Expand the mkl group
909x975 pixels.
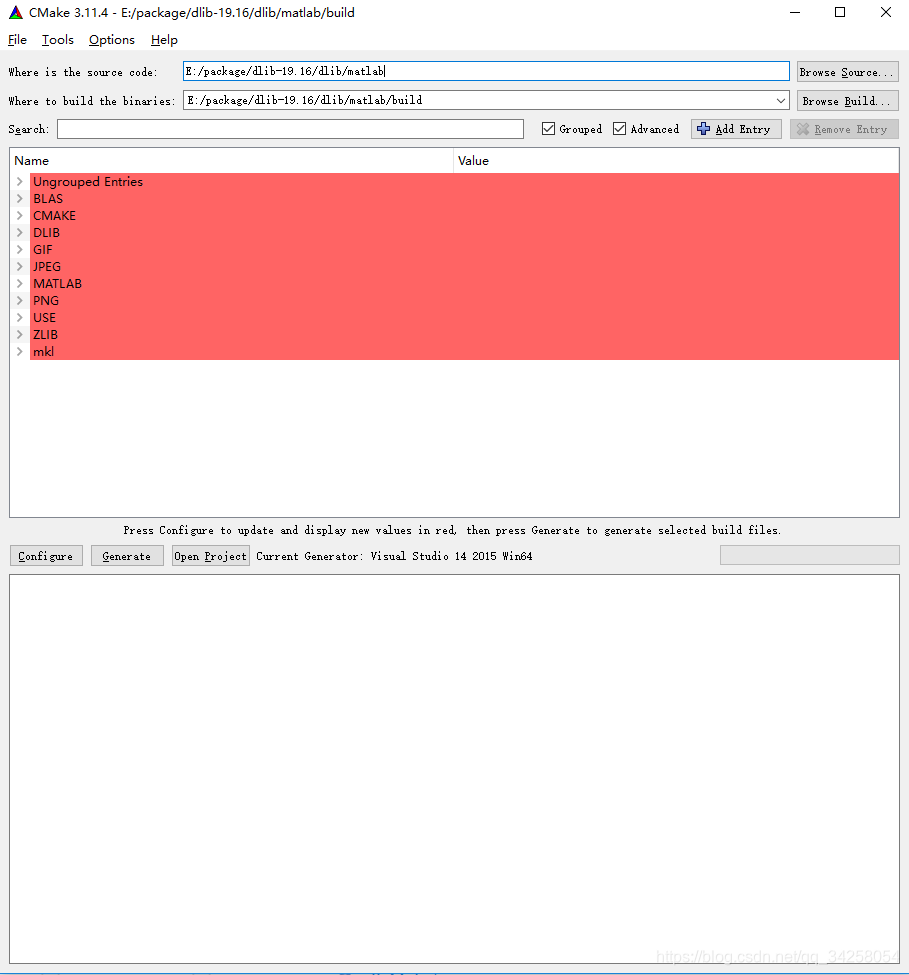(x=20, y=351)
